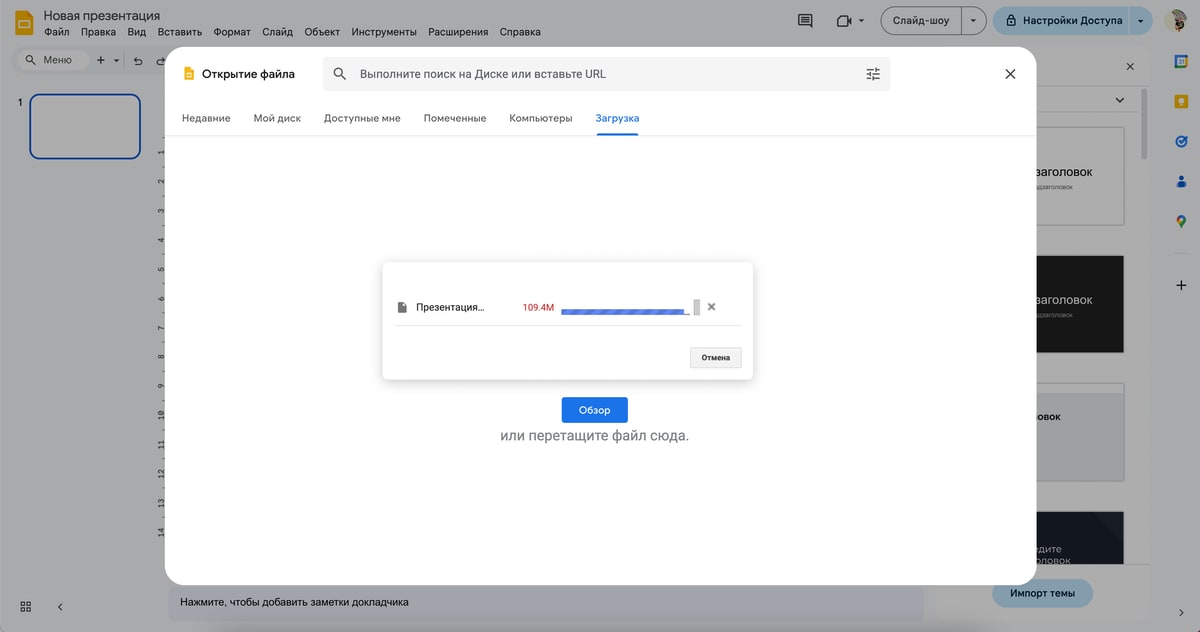
Task: Expand Слайд-шоу options dropdown arrow
Action: (x=973, y=20)
